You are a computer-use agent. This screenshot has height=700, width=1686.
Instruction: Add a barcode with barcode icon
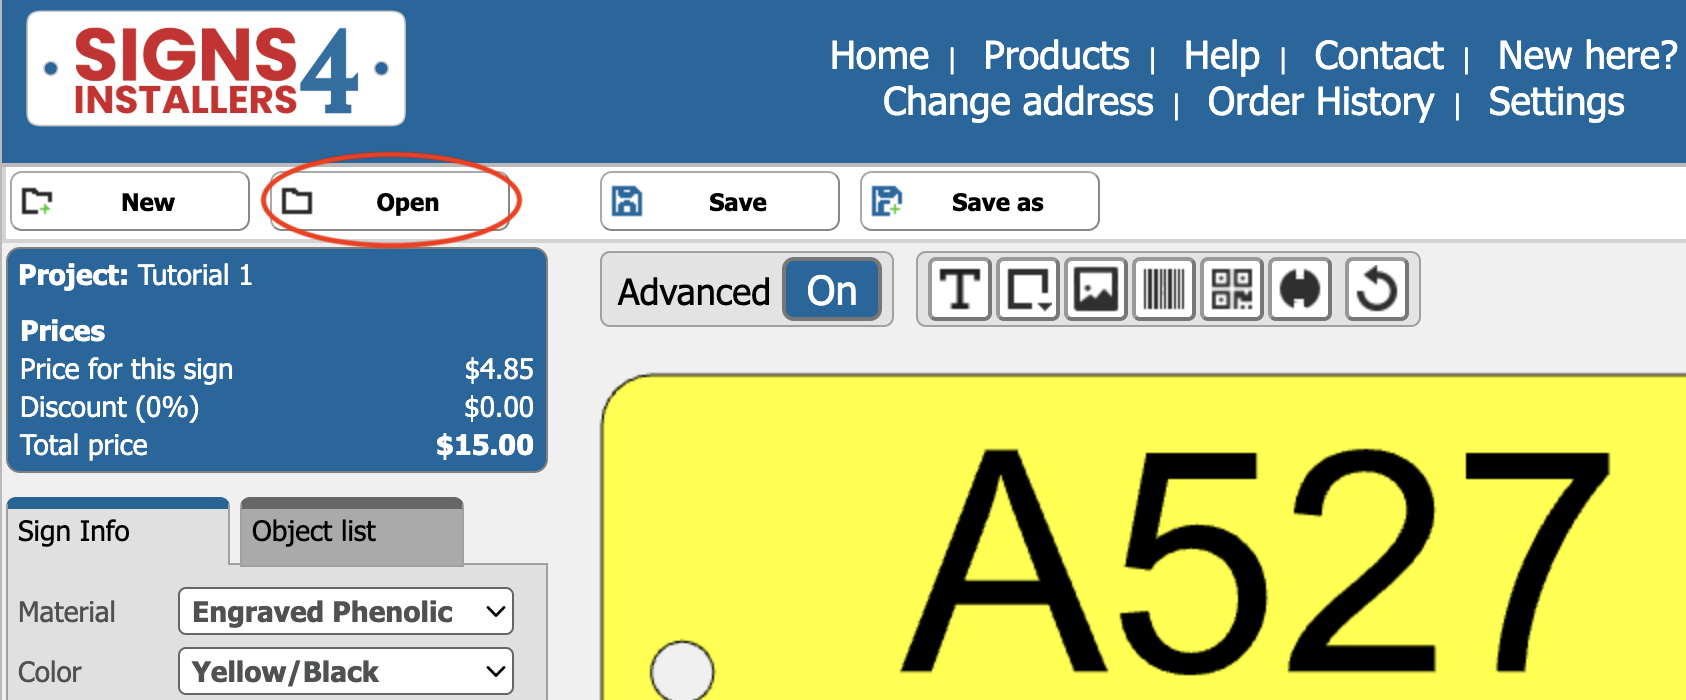click(1164, 290)
